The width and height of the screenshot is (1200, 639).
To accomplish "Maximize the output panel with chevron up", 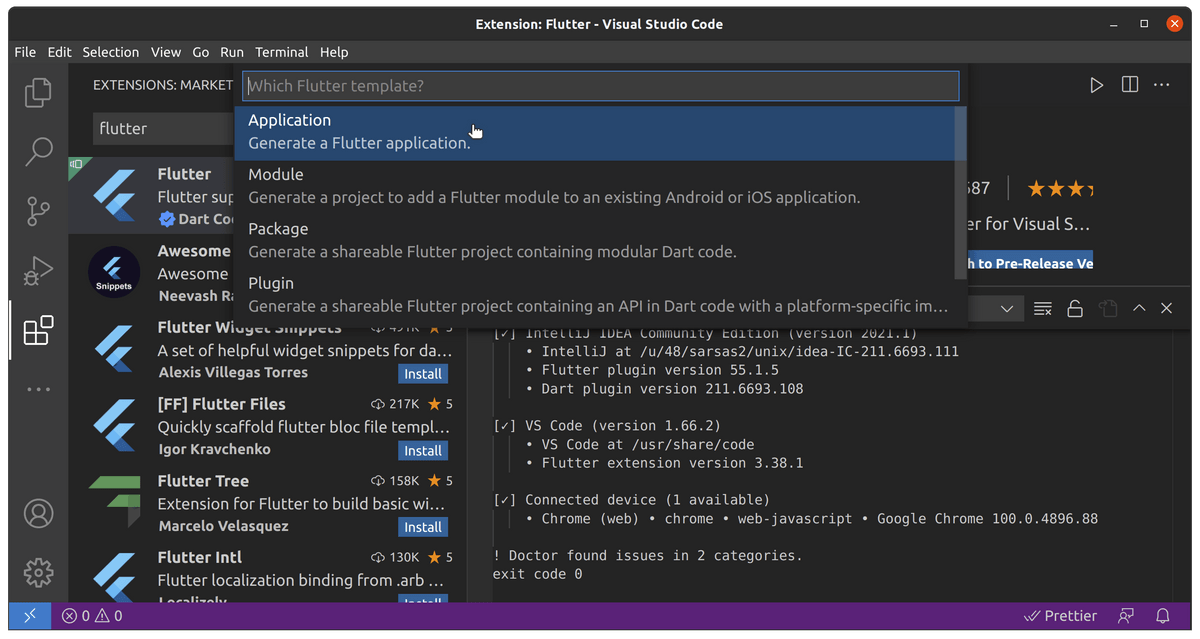I will (x=1139, y=308).
